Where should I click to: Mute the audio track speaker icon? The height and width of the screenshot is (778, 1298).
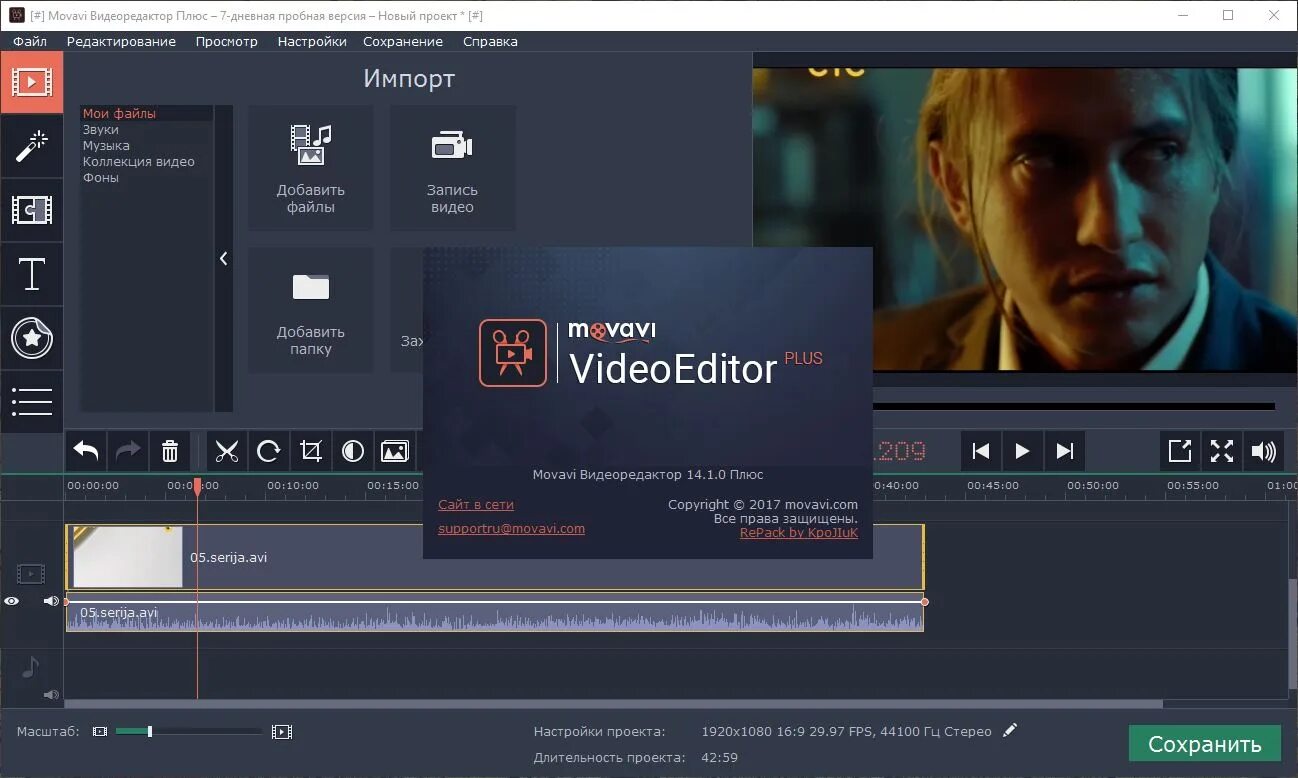pyautogui.click(x=51, y=694)
